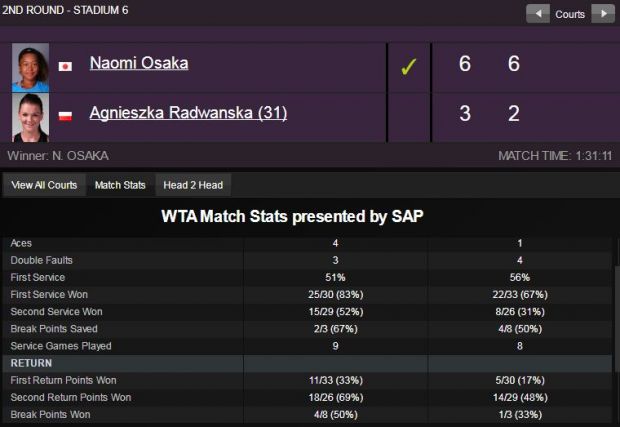Go to previous court with left arrow
Screen dimensions: 620x427
(538, 14)
